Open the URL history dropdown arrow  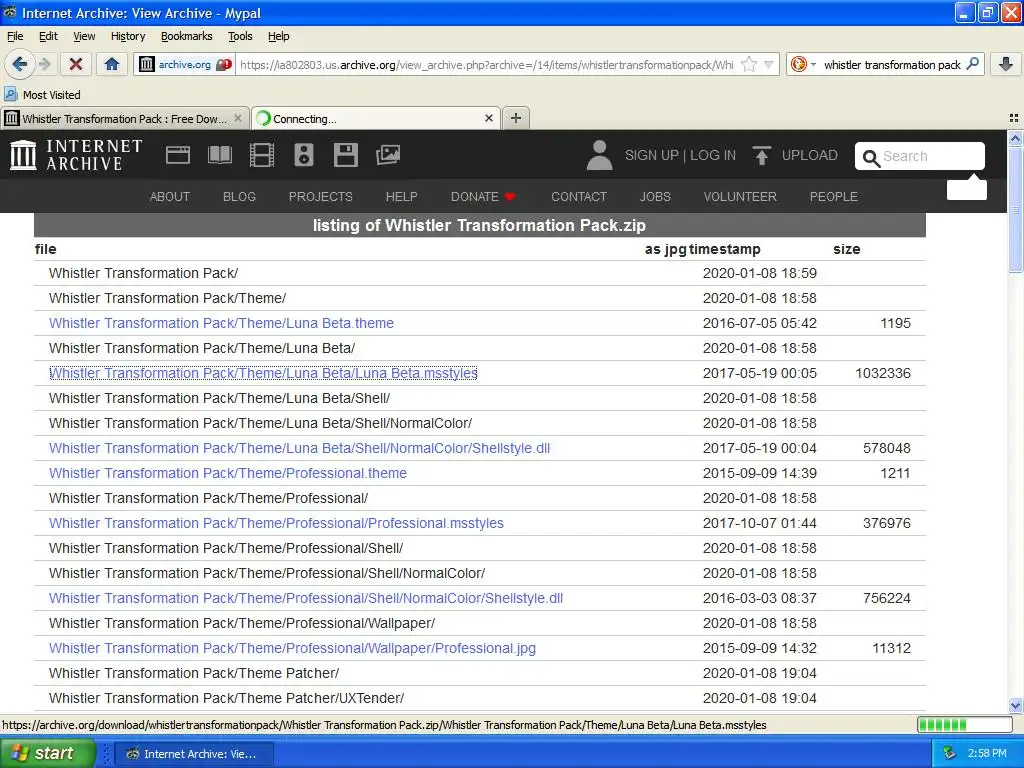(769, 65)
